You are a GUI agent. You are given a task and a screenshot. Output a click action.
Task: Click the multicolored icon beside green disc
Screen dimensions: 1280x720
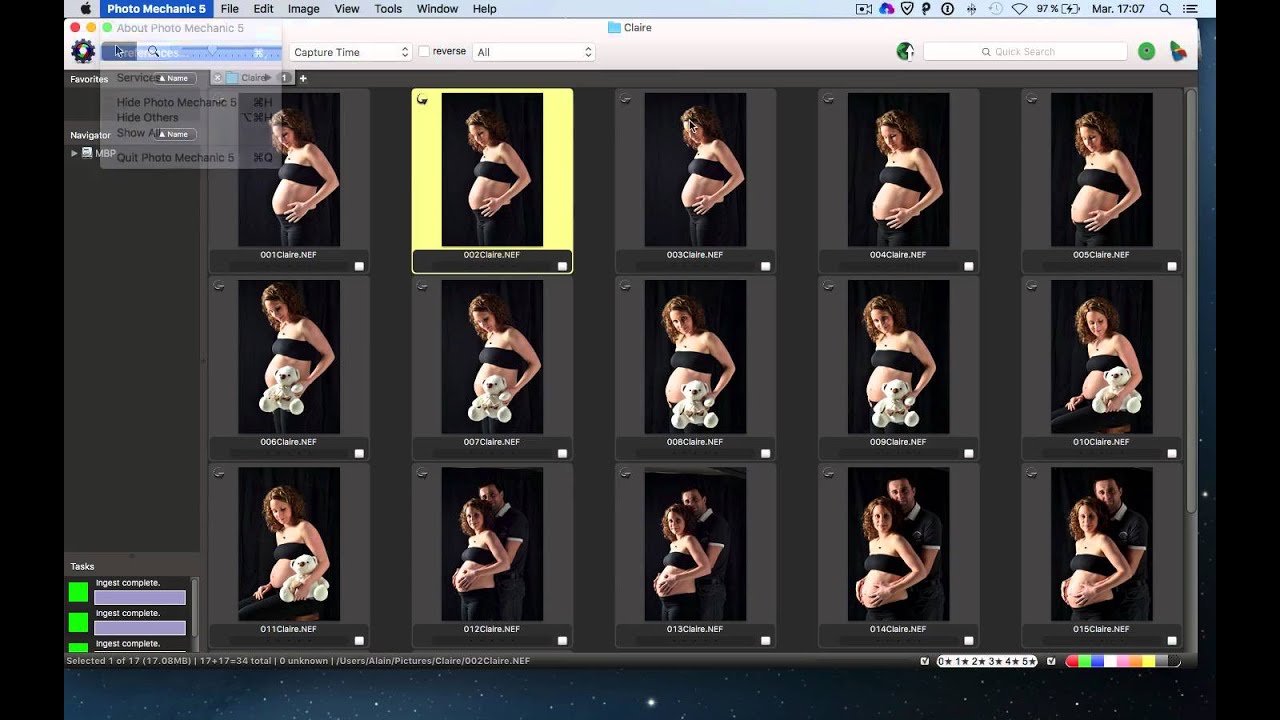(x=1179, y=51)
